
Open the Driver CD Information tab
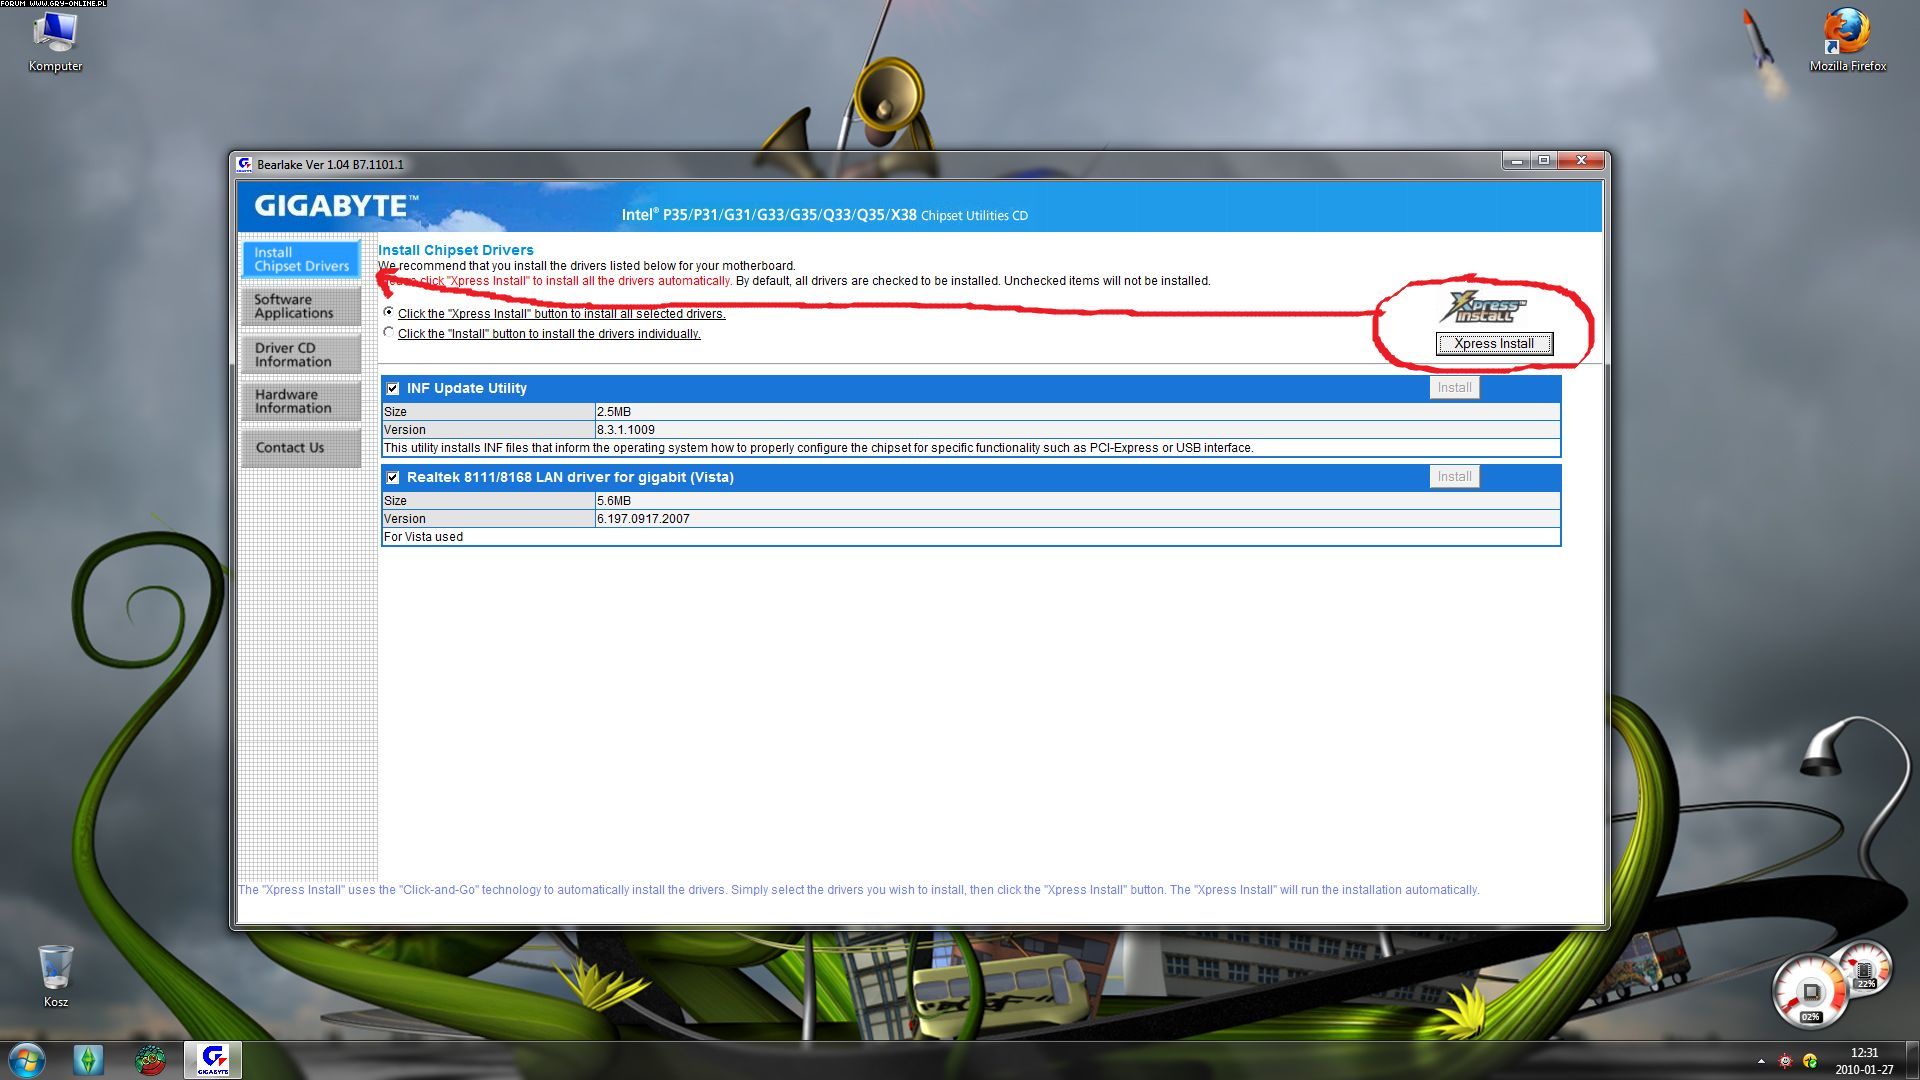point(301,354)
